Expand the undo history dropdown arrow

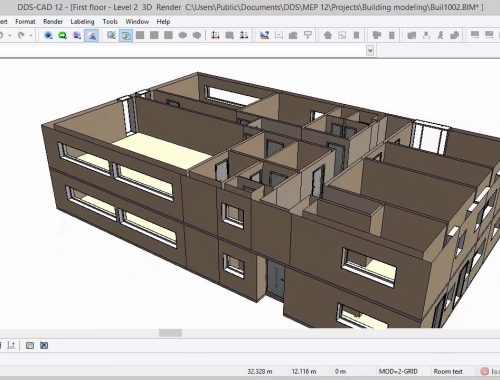(x=10, y=35)
